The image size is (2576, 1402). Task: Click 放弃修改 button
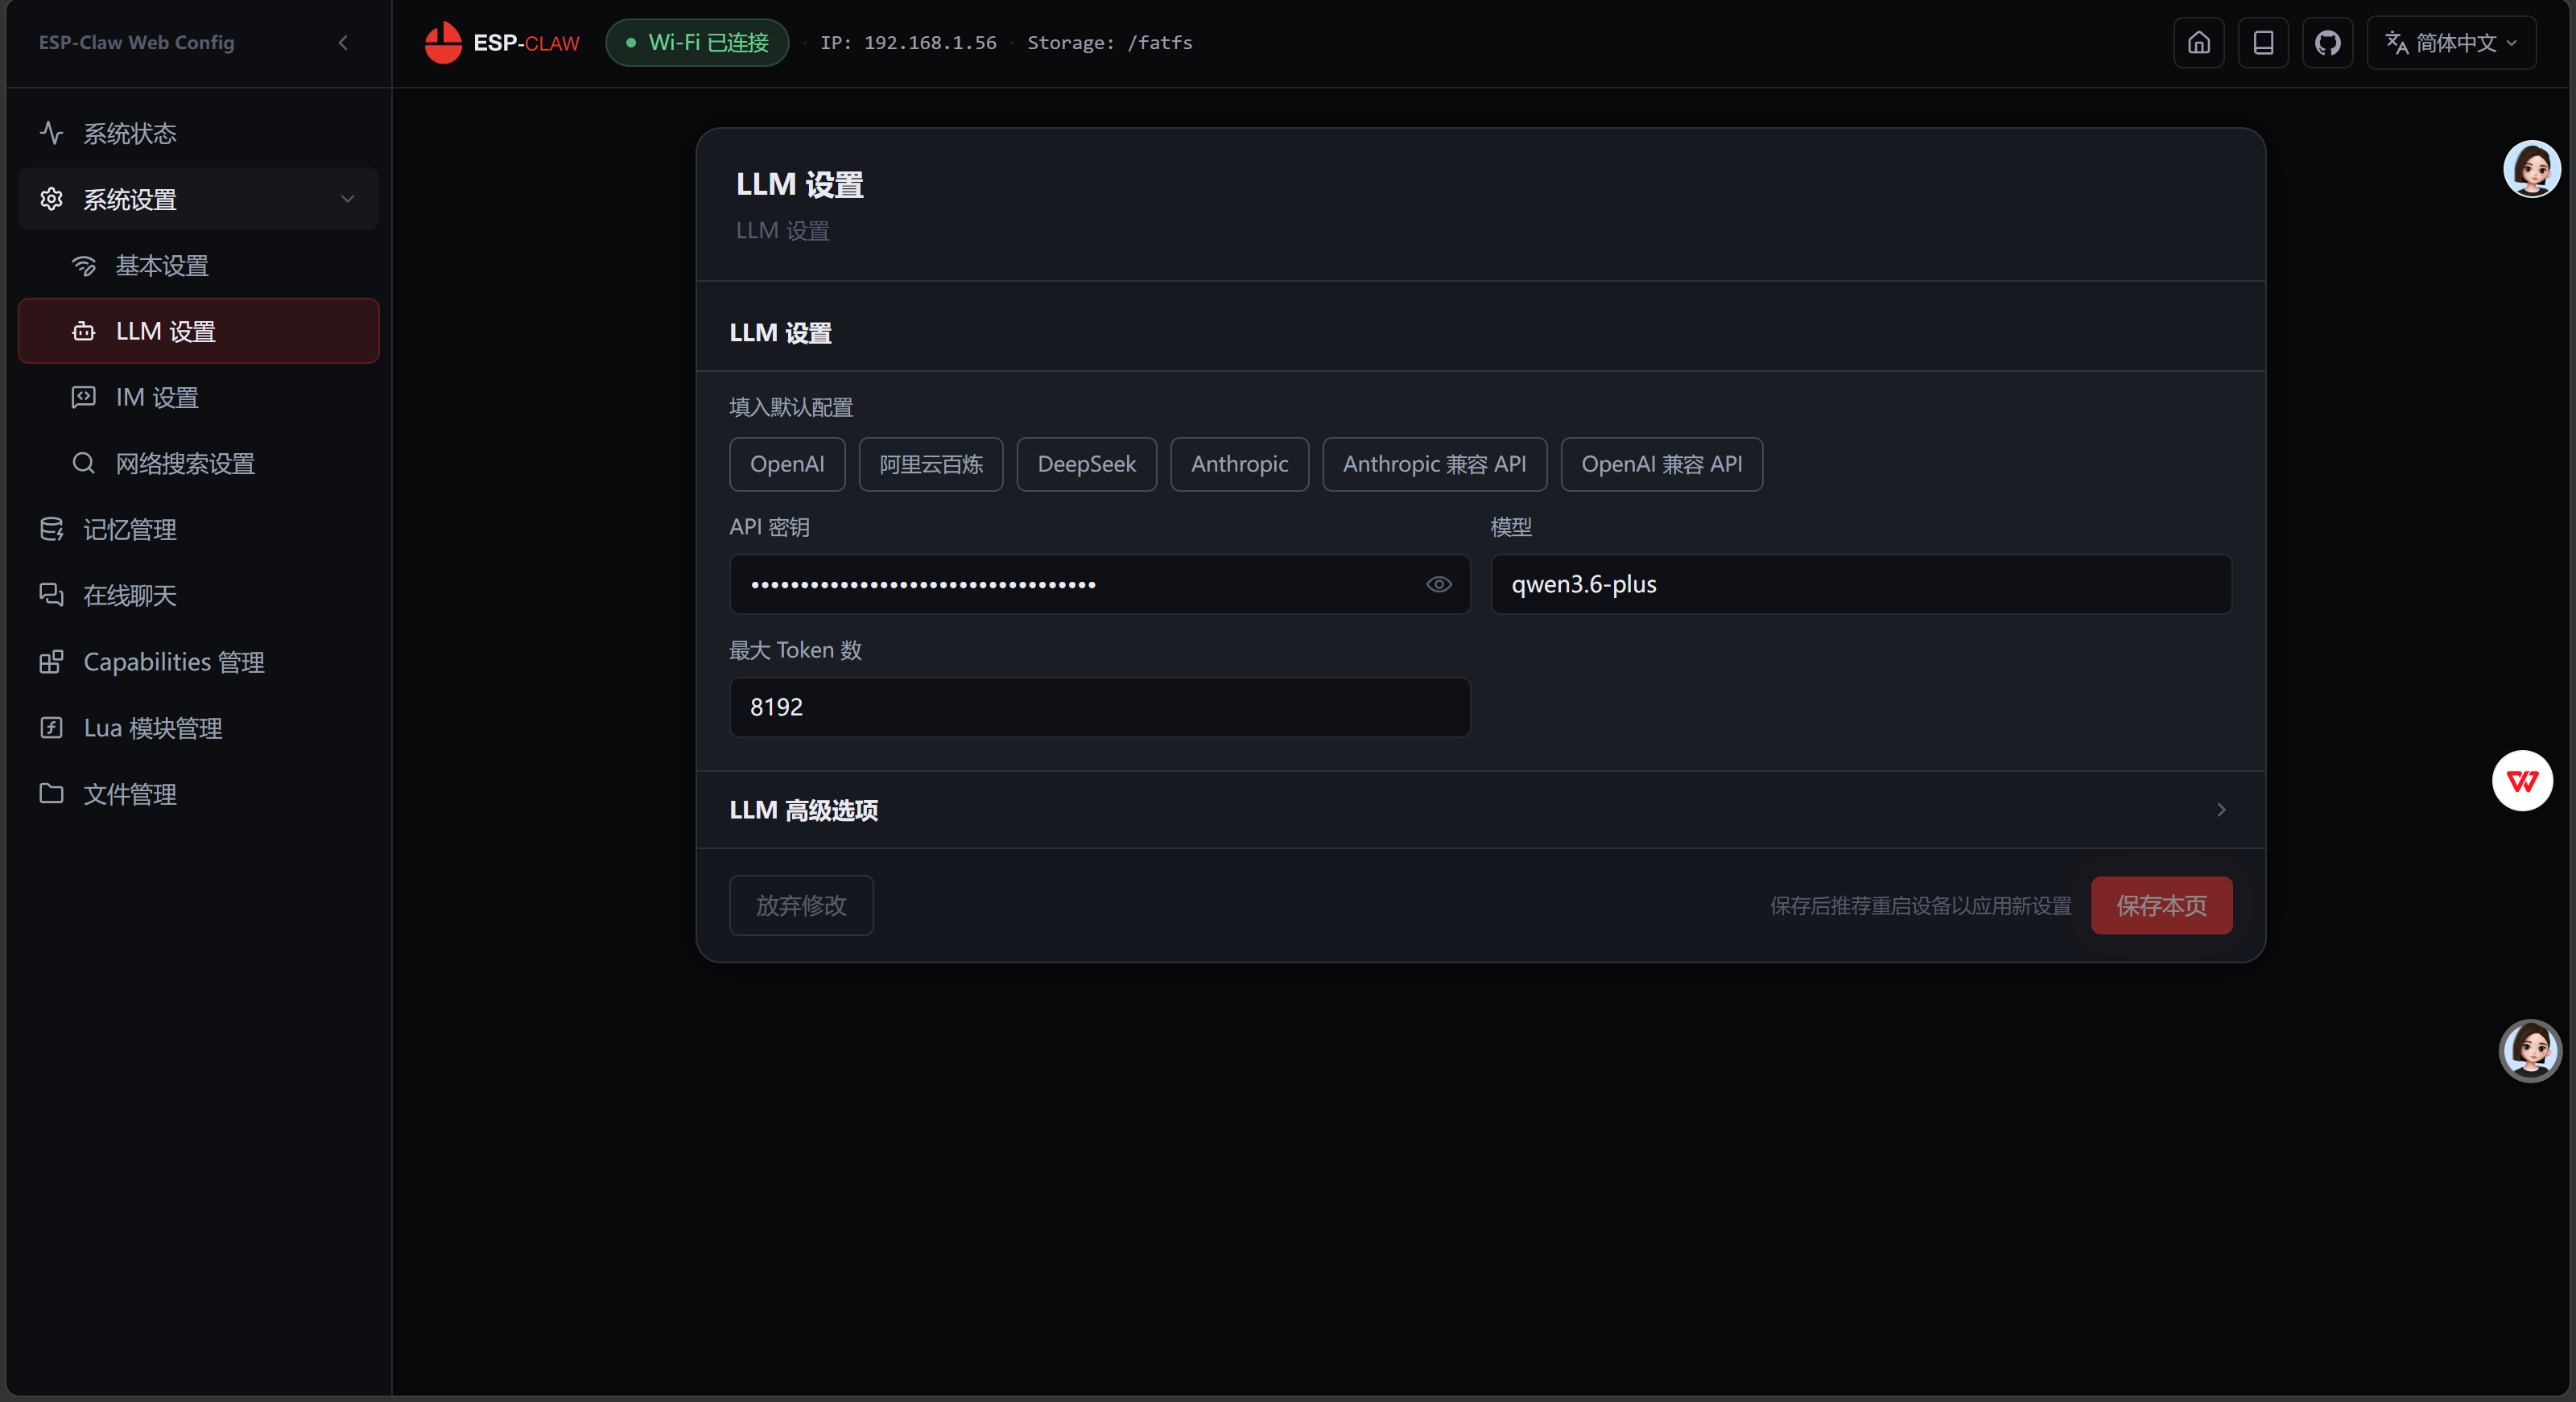[x=801, y=906]
